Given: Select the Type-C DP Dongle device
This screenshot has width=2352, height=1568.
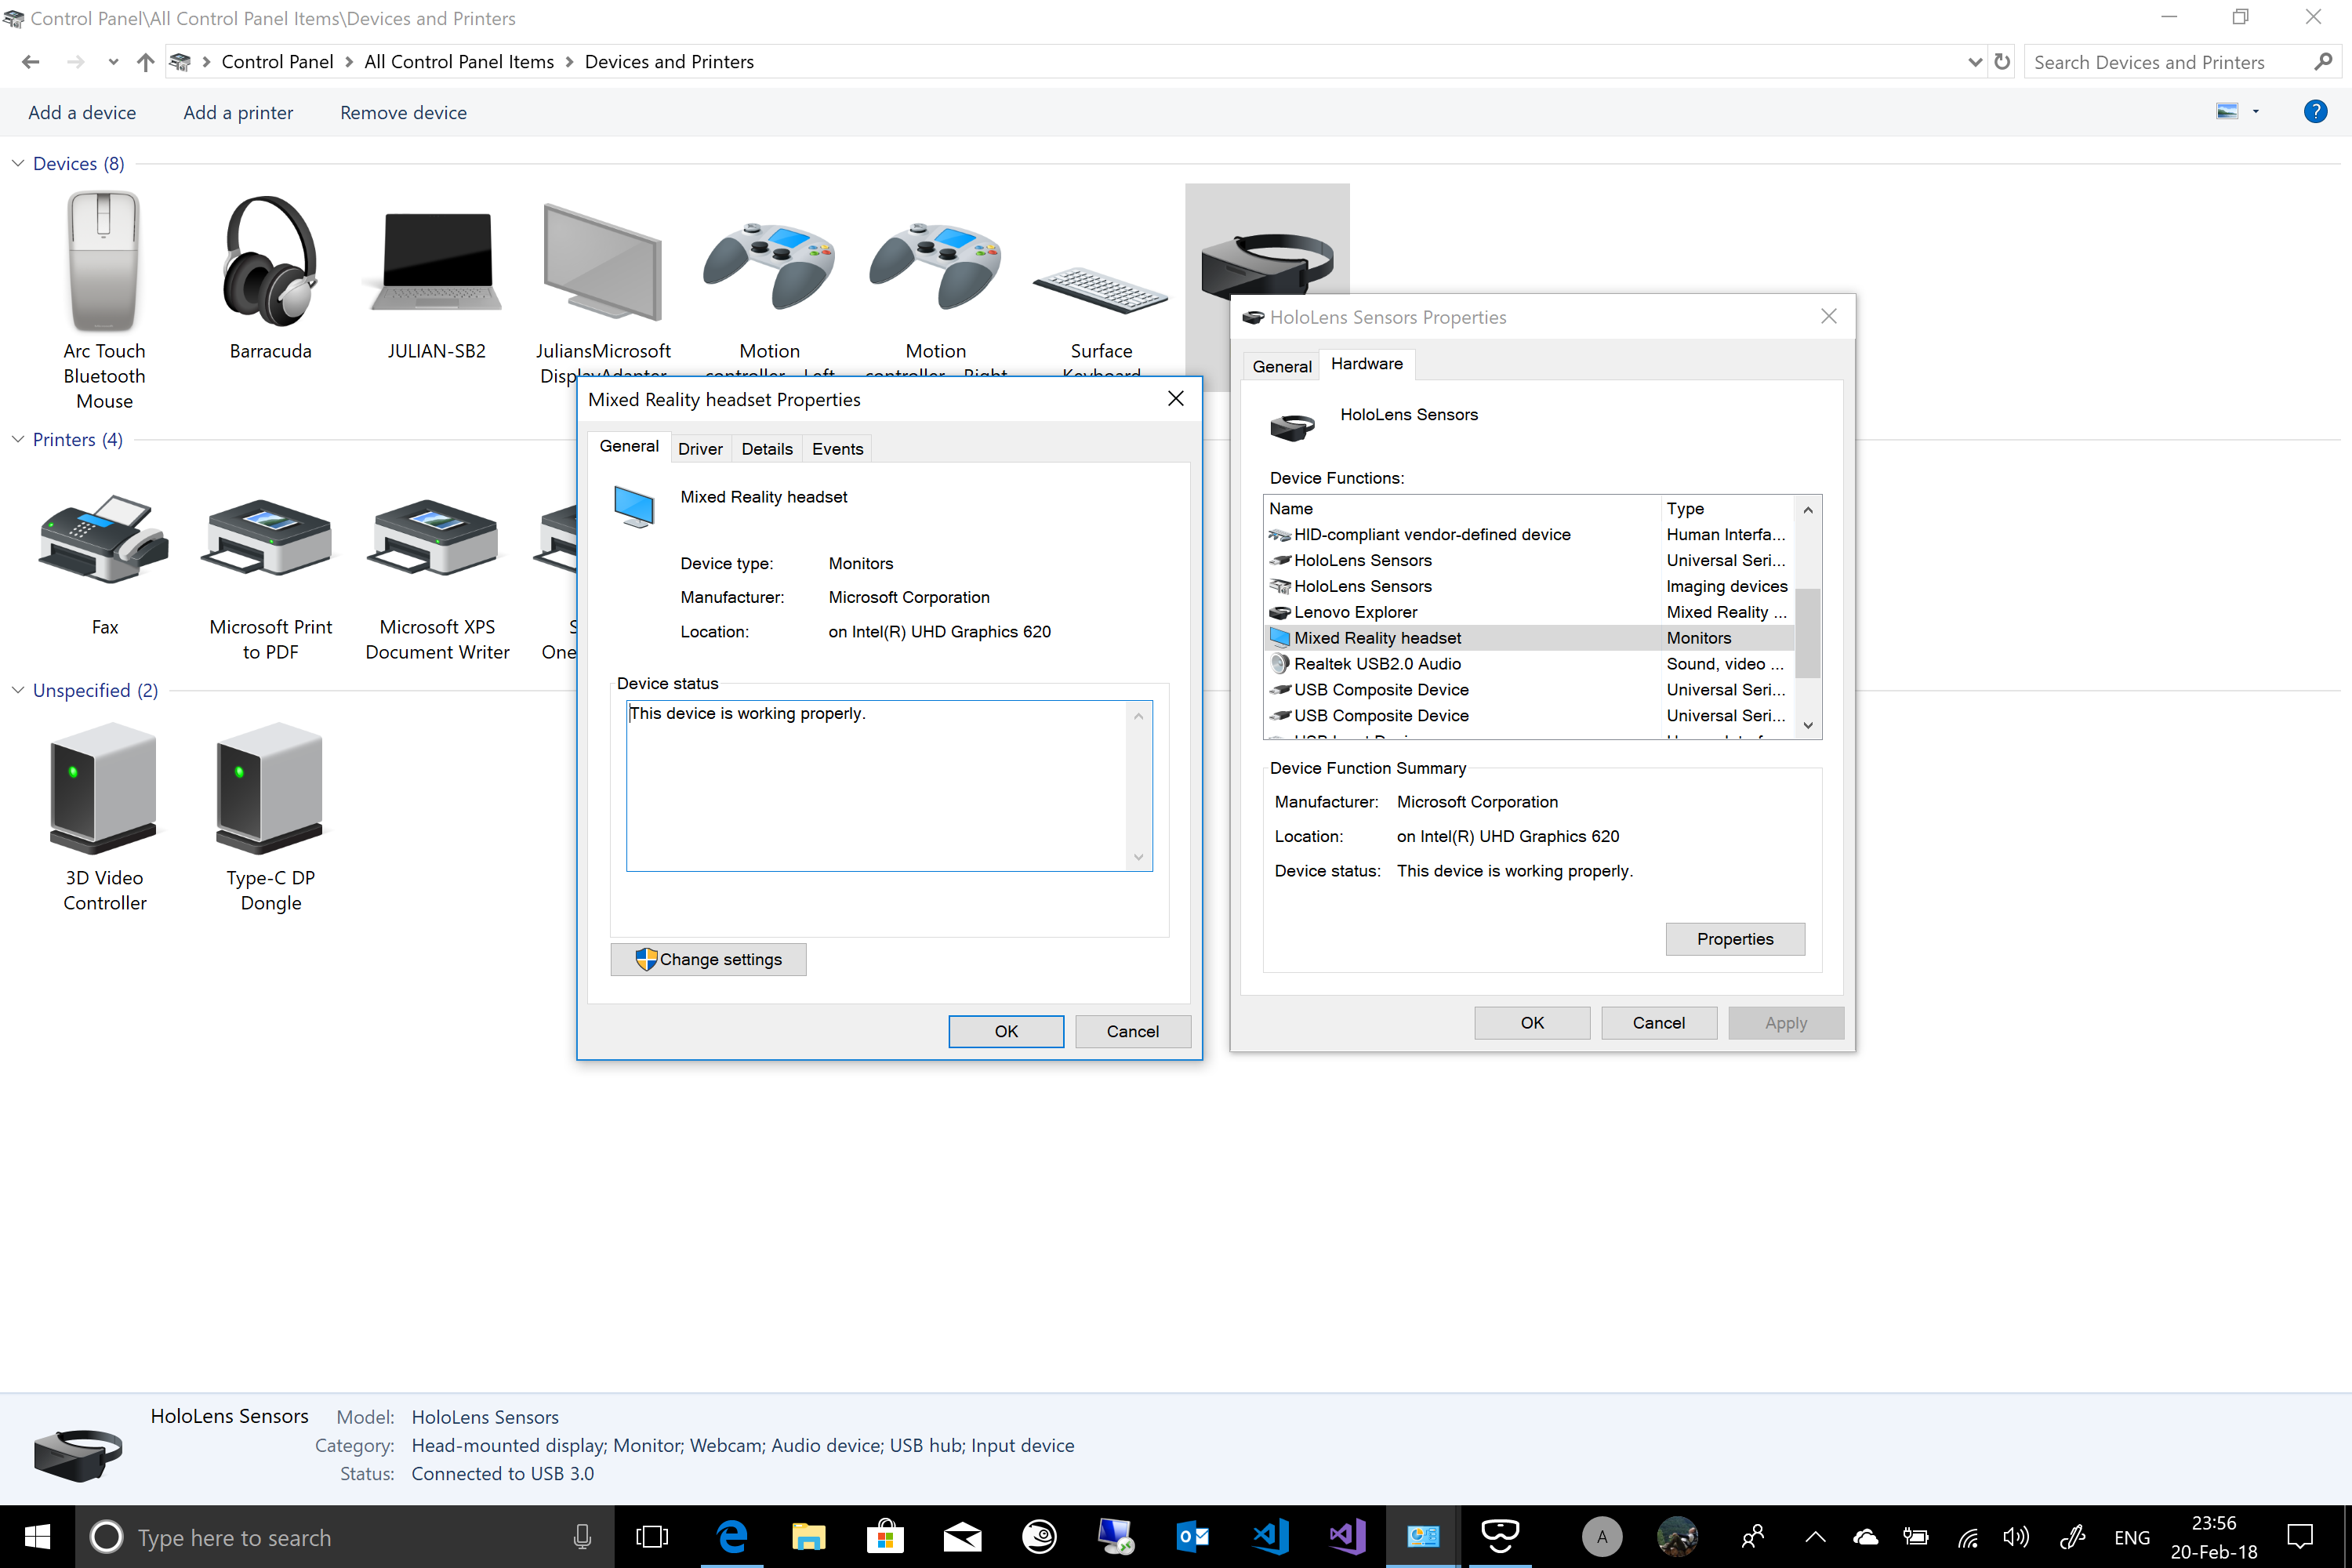Looking at the screenshot, I should tap(270, 815).
